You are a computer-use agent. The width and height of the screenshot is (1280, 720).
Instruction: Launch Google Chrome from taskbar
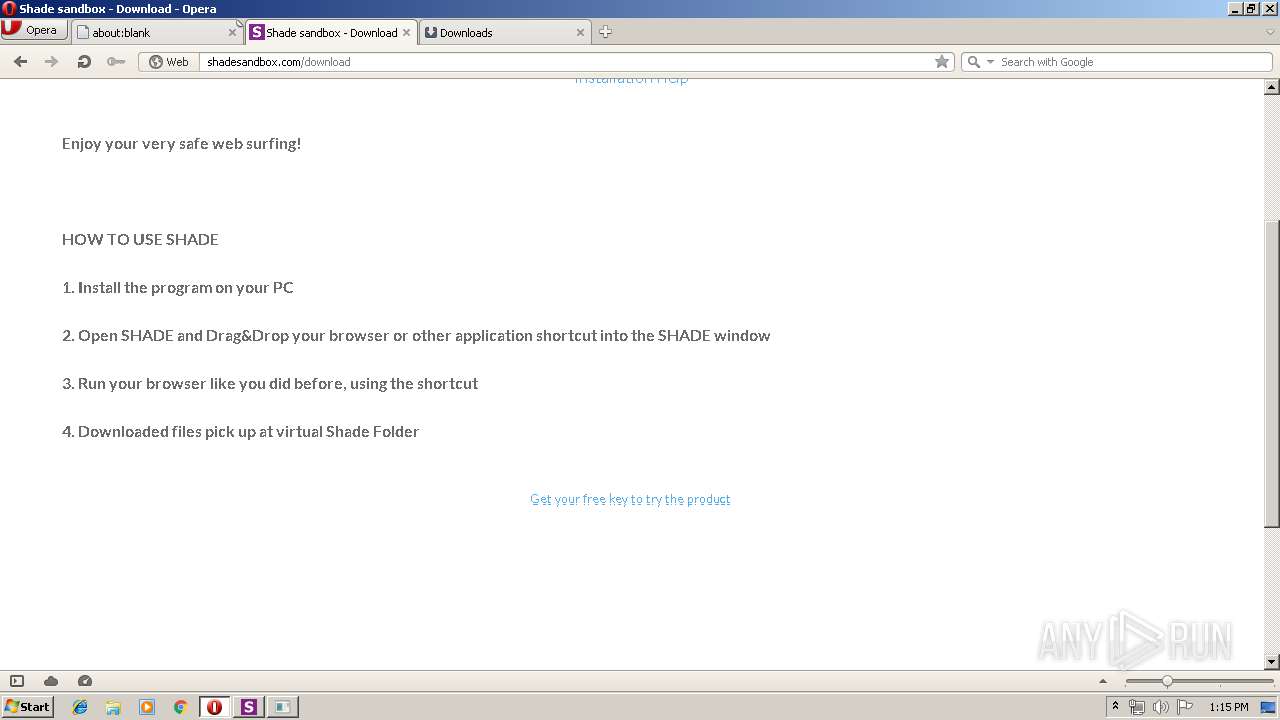coord(181,707)
